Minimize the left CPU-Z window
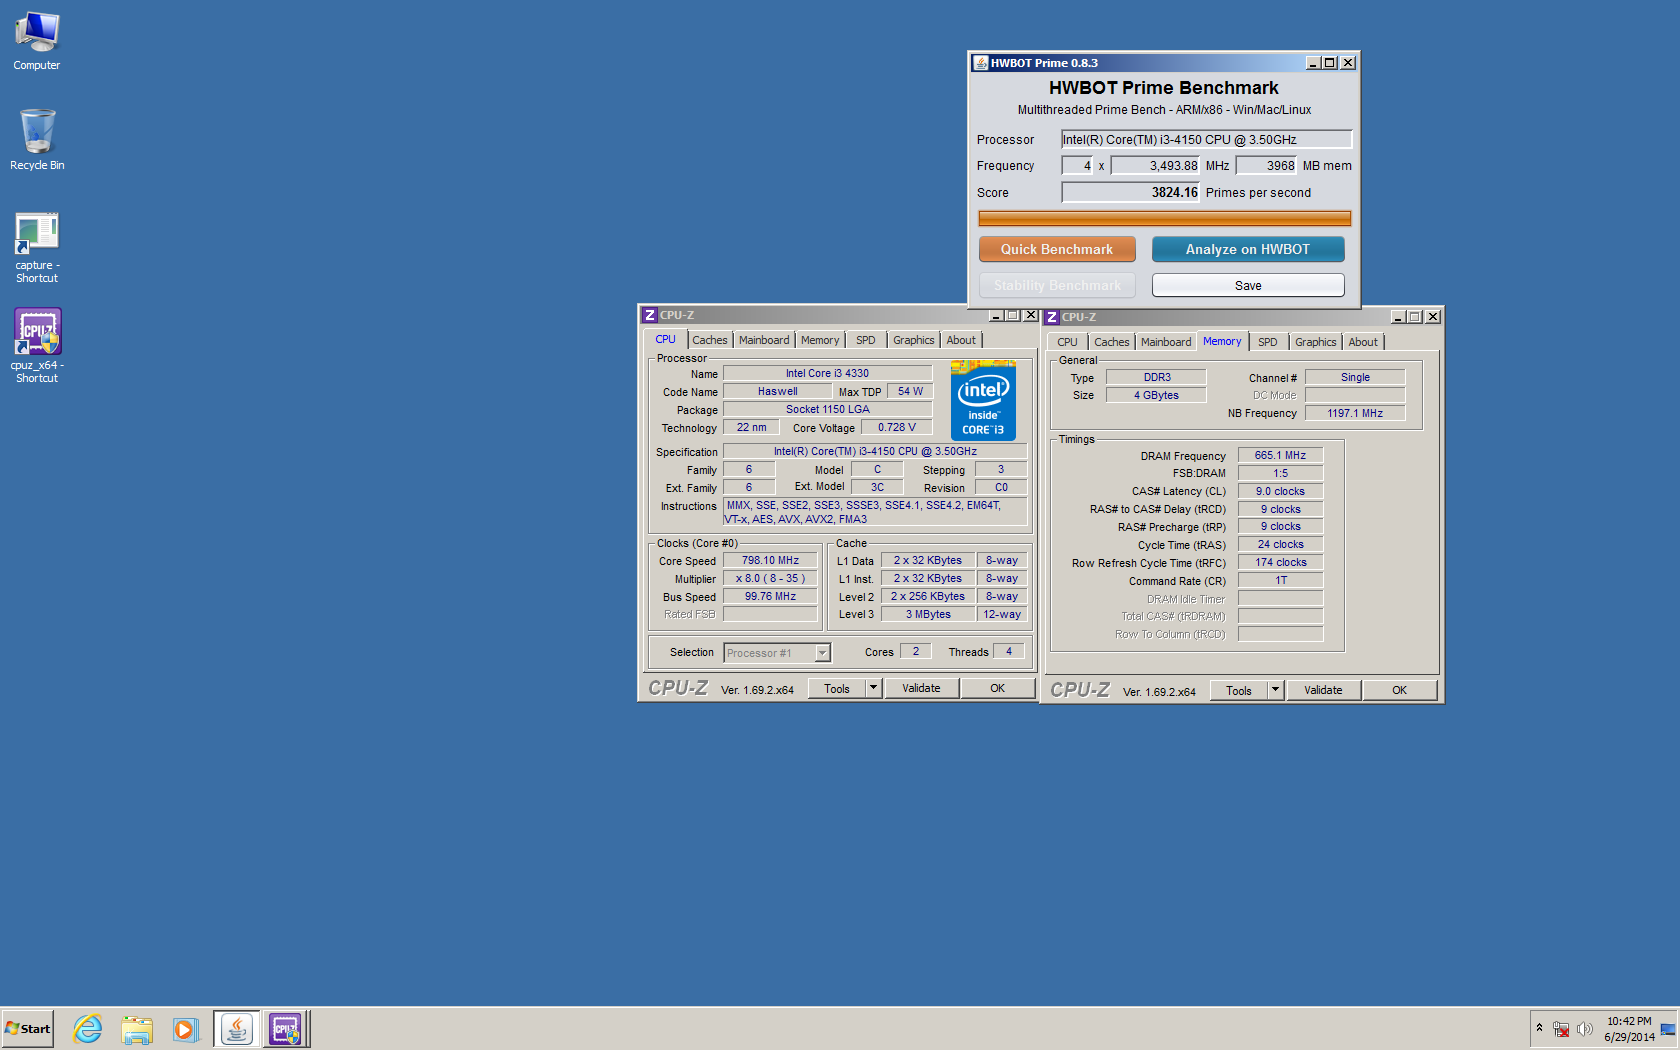 pos(996,315)
